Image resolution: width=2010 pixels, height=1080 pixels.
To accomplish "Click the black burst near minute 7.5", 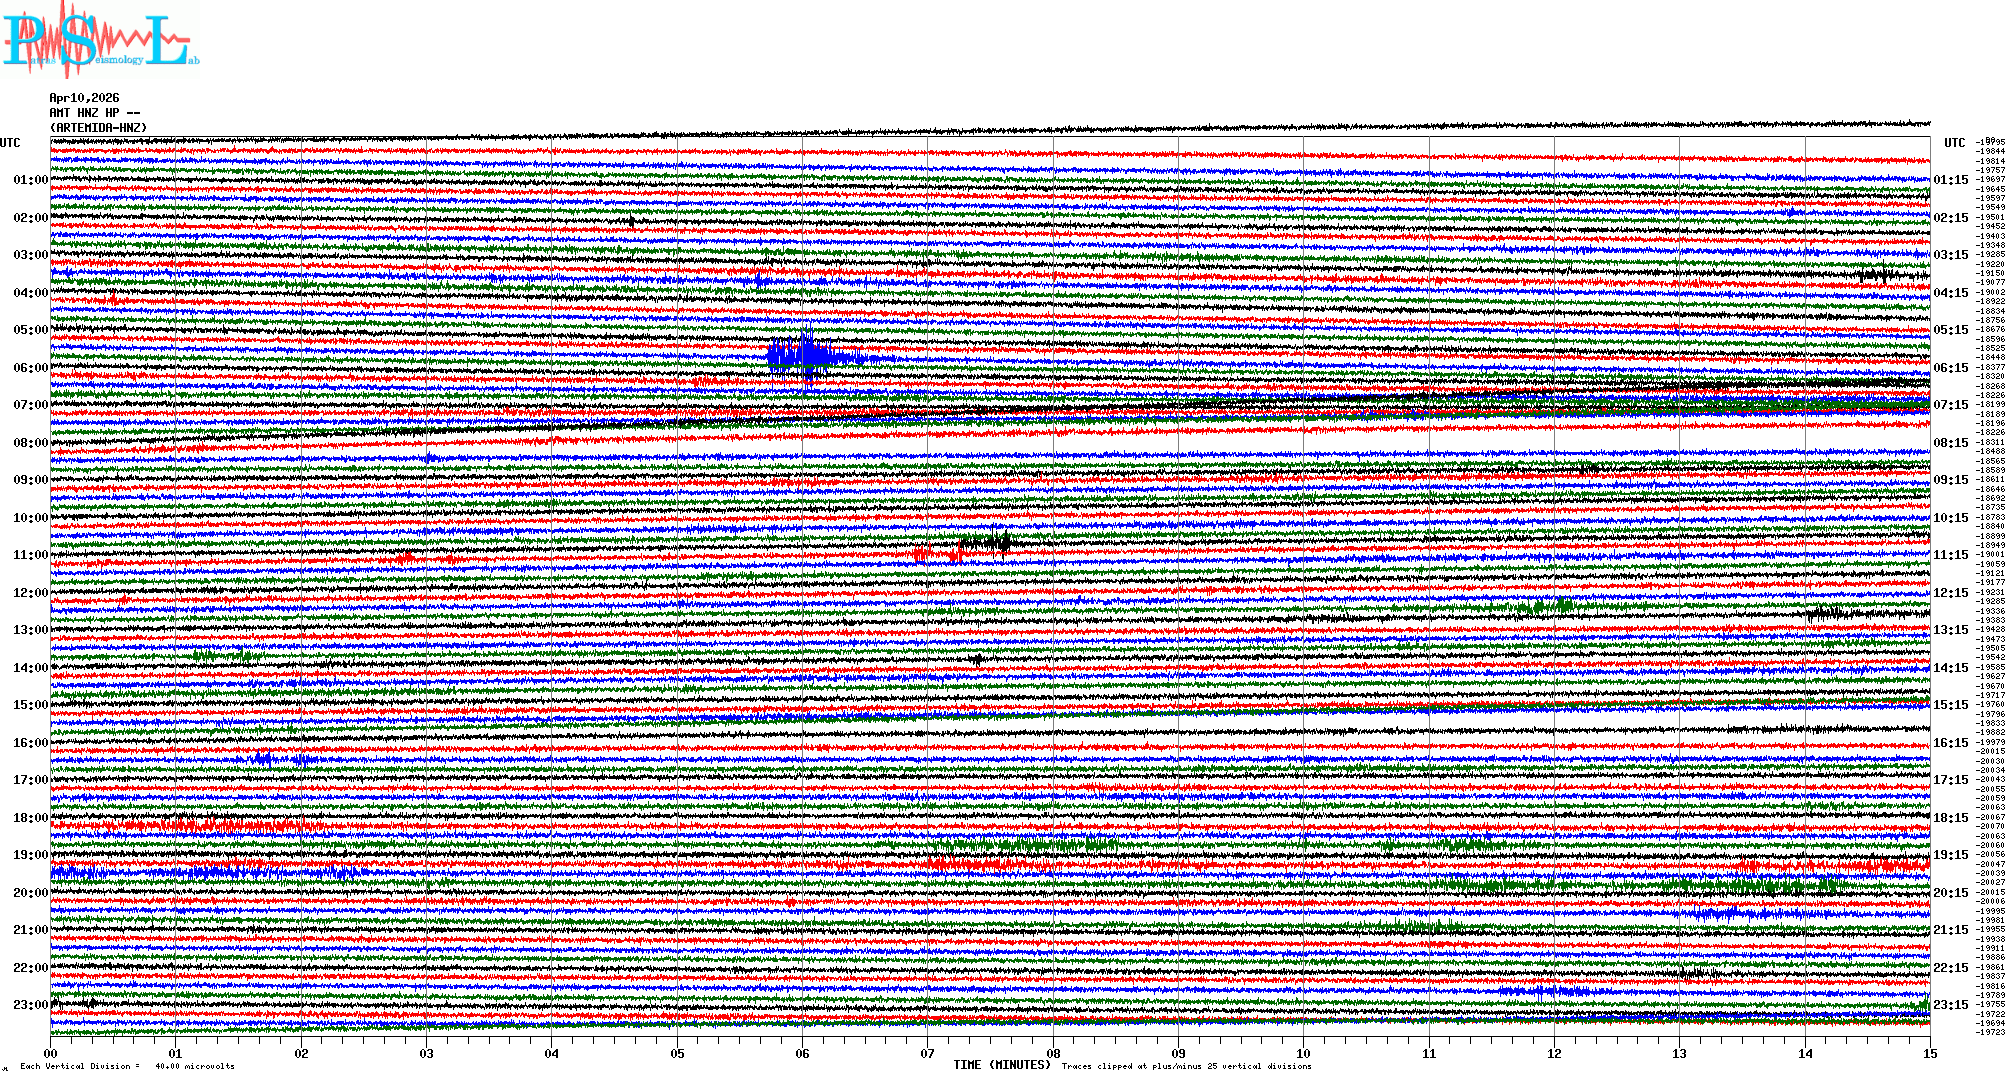I will point(987,543).
